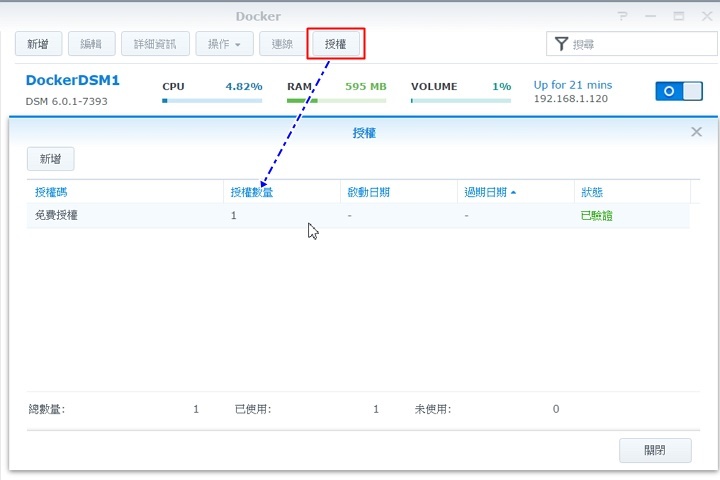Close the Docker window
Screen dimensions: 720x480
click(x=704, y=16)
